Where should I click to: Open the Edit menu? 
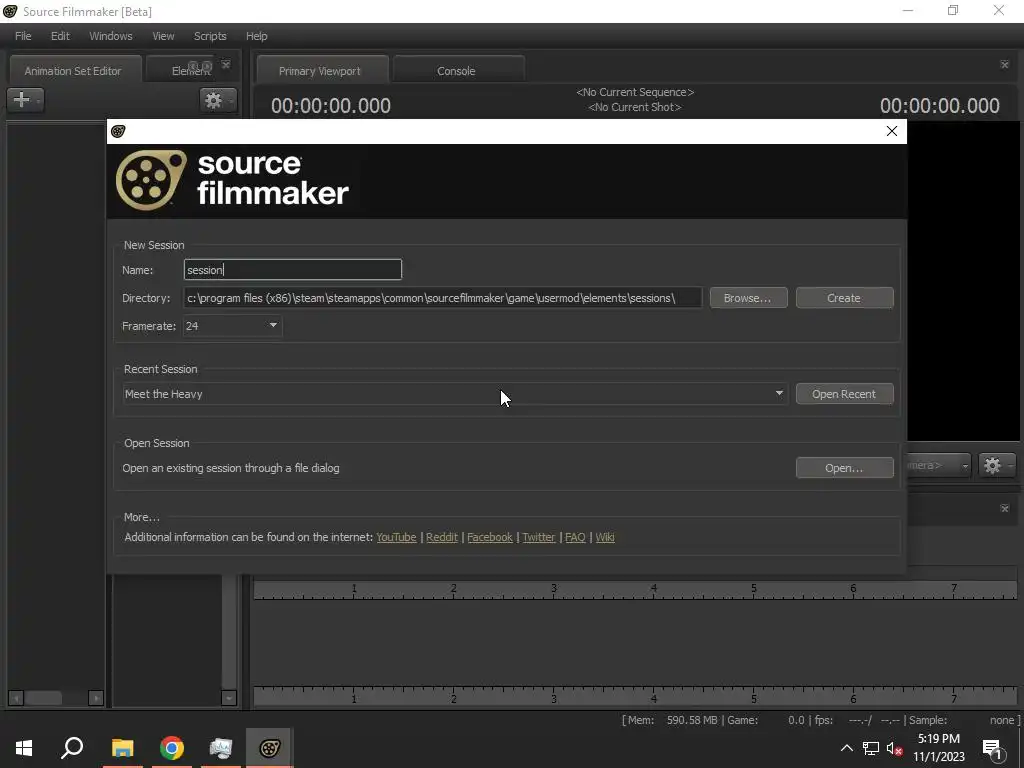60,36
